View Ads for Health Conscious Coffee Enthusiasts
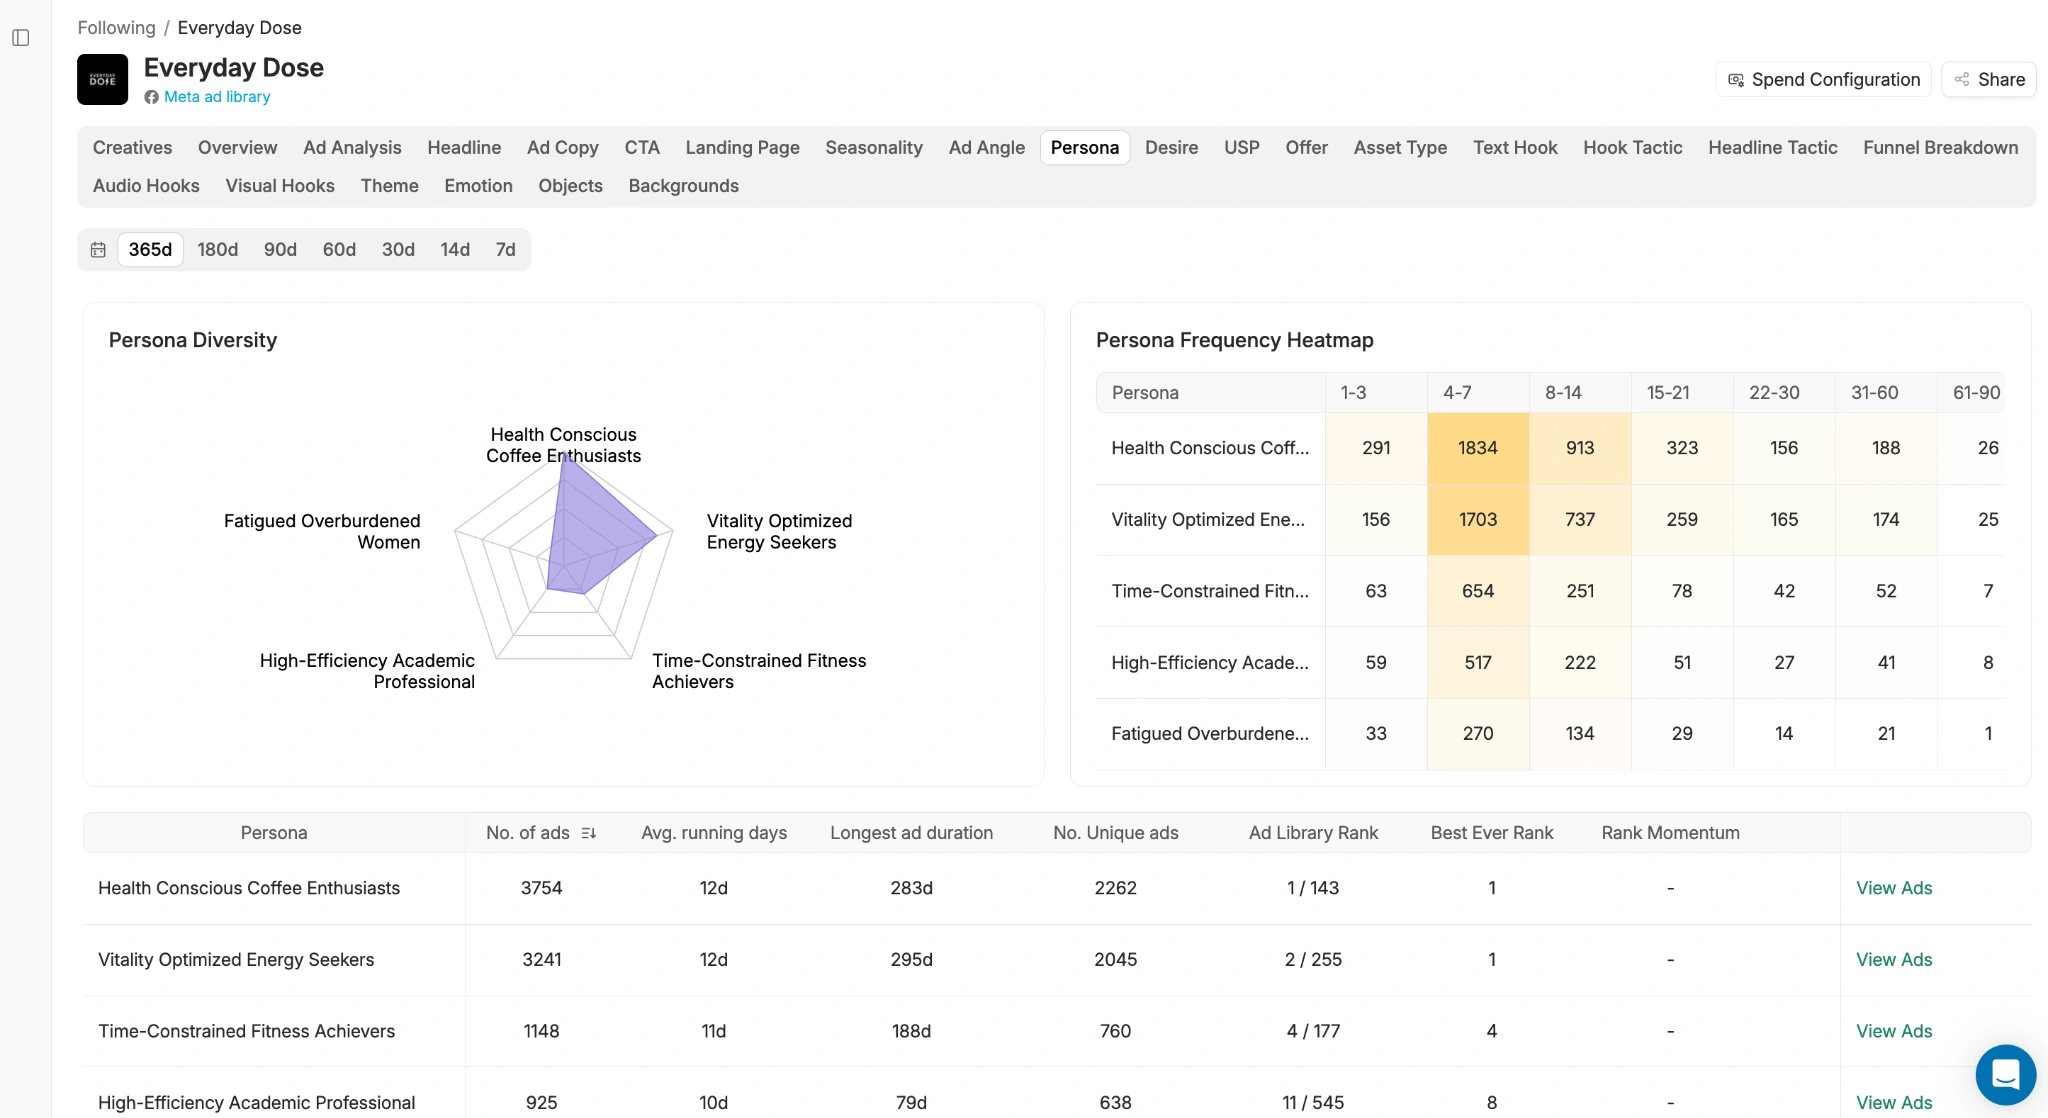Screen dimensions: 2048x1118 [x=1894, y=888]
